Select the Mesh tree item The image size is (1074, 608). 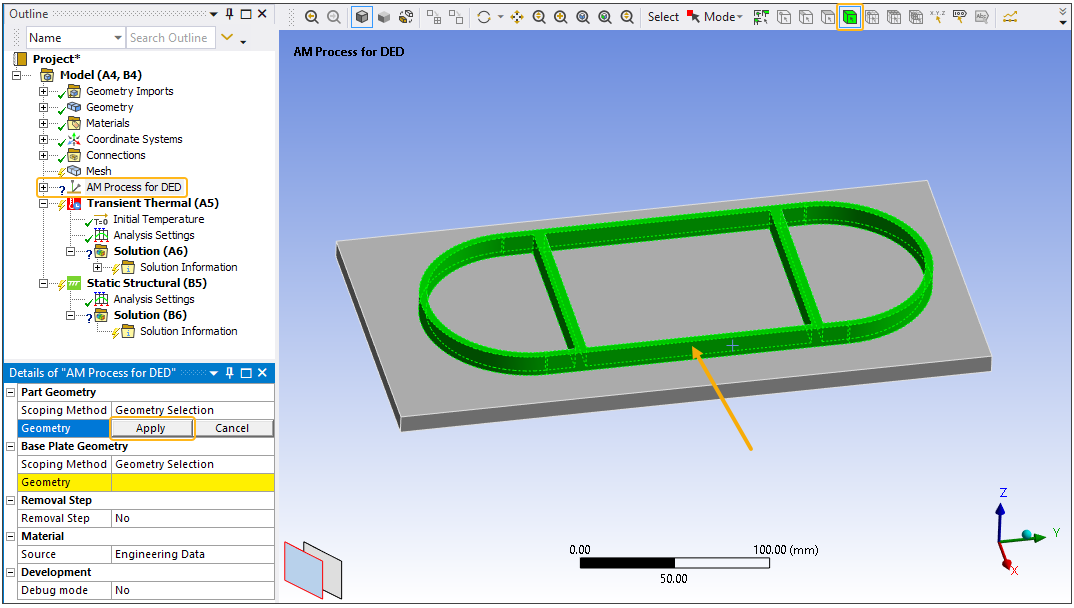[99, 171]
